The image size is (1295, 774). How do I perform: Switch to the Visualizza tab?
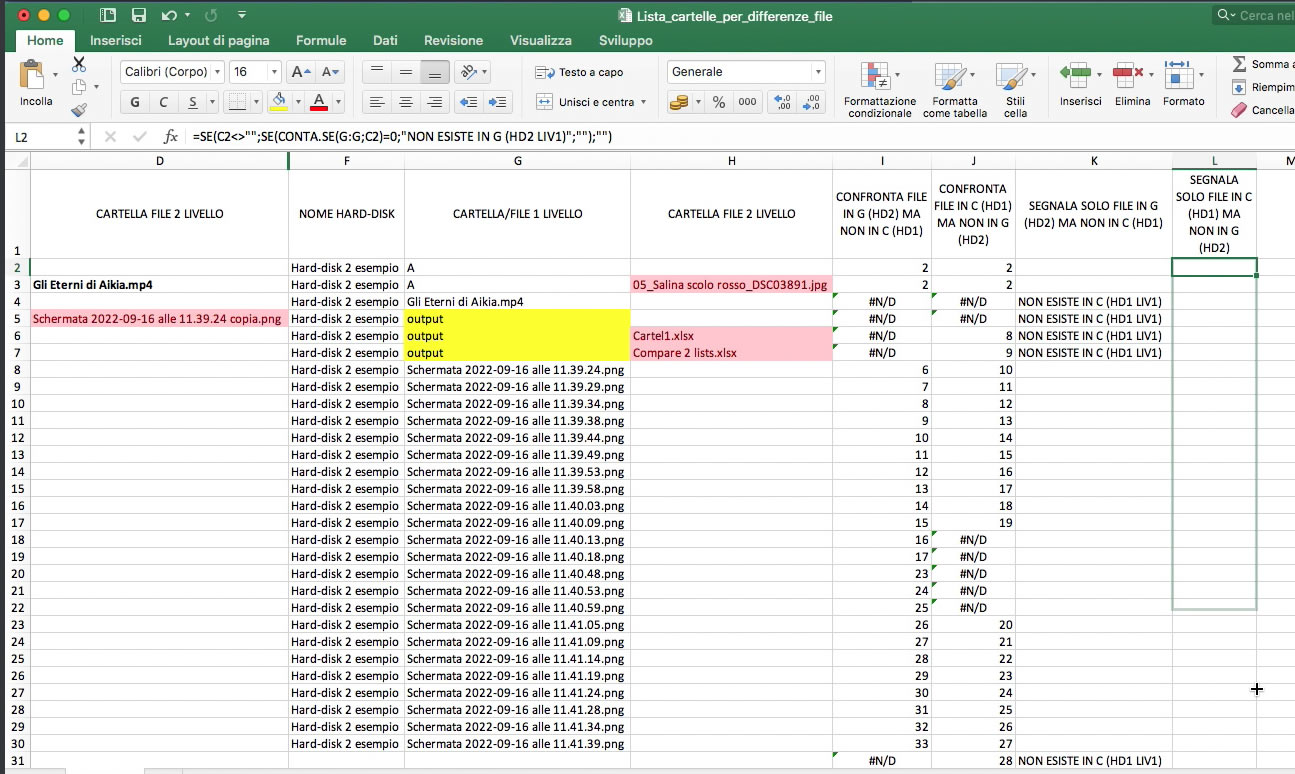click(x=541, y=40)
